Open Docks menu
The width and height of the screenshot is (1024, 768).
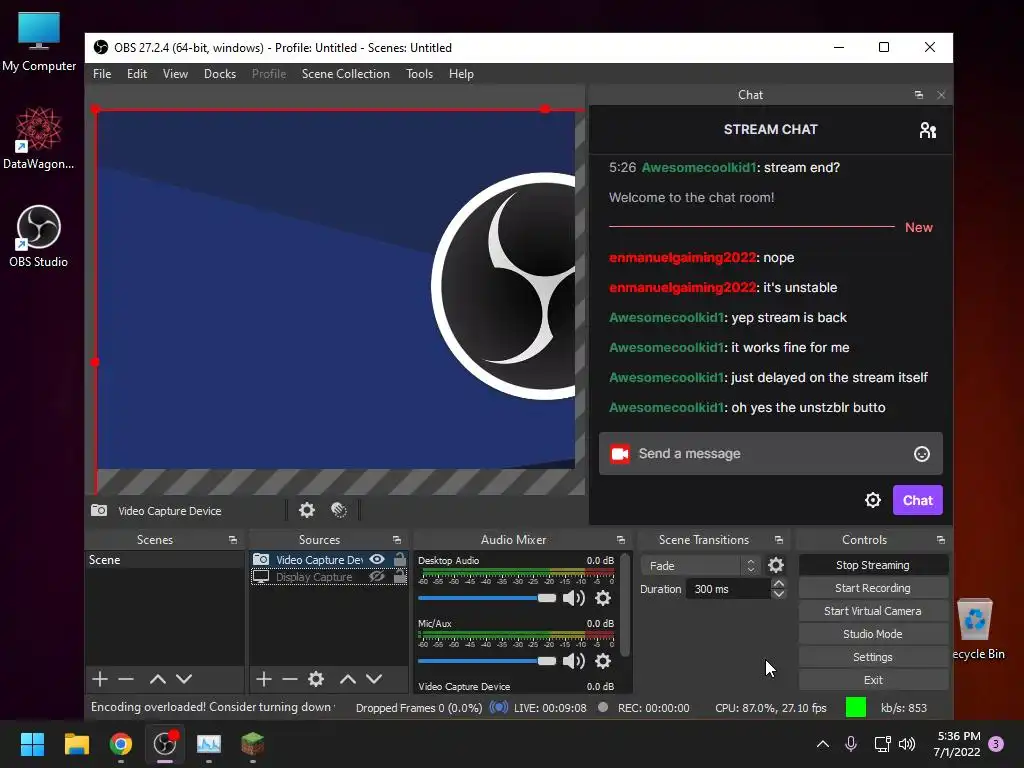tap(219, 74)
